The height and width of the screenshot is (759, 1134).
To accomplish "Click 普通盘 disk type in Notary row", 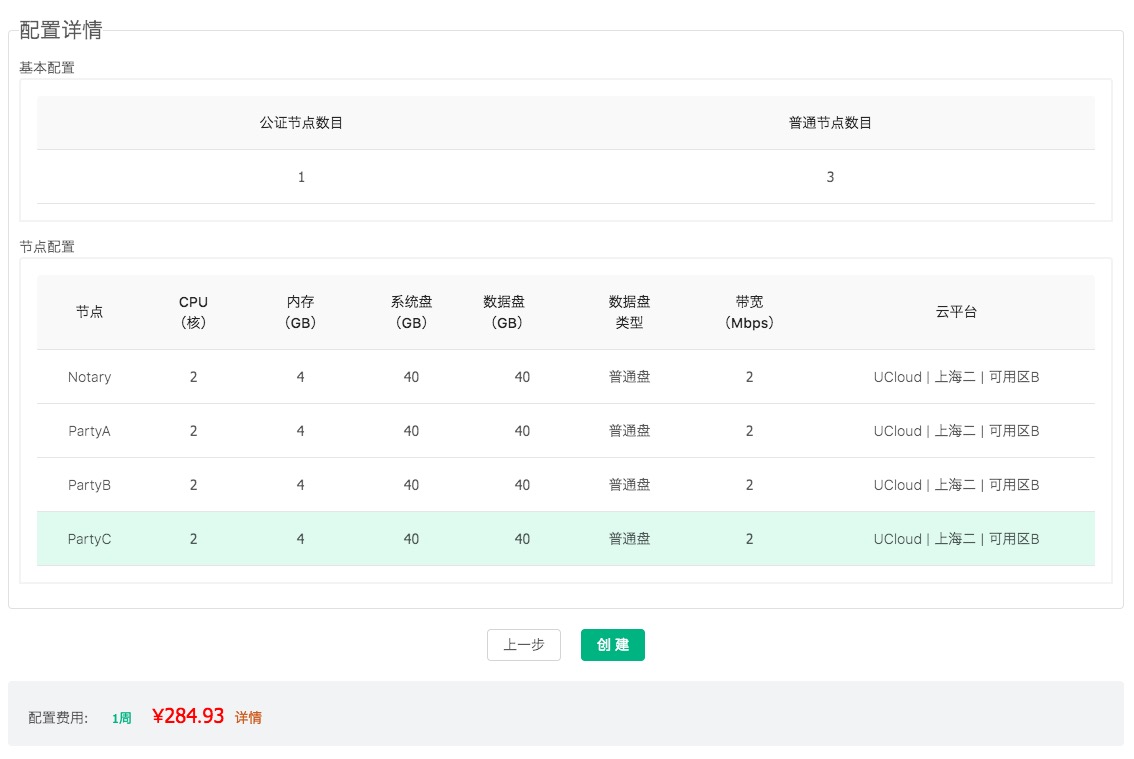I will [x=629, y=377].
